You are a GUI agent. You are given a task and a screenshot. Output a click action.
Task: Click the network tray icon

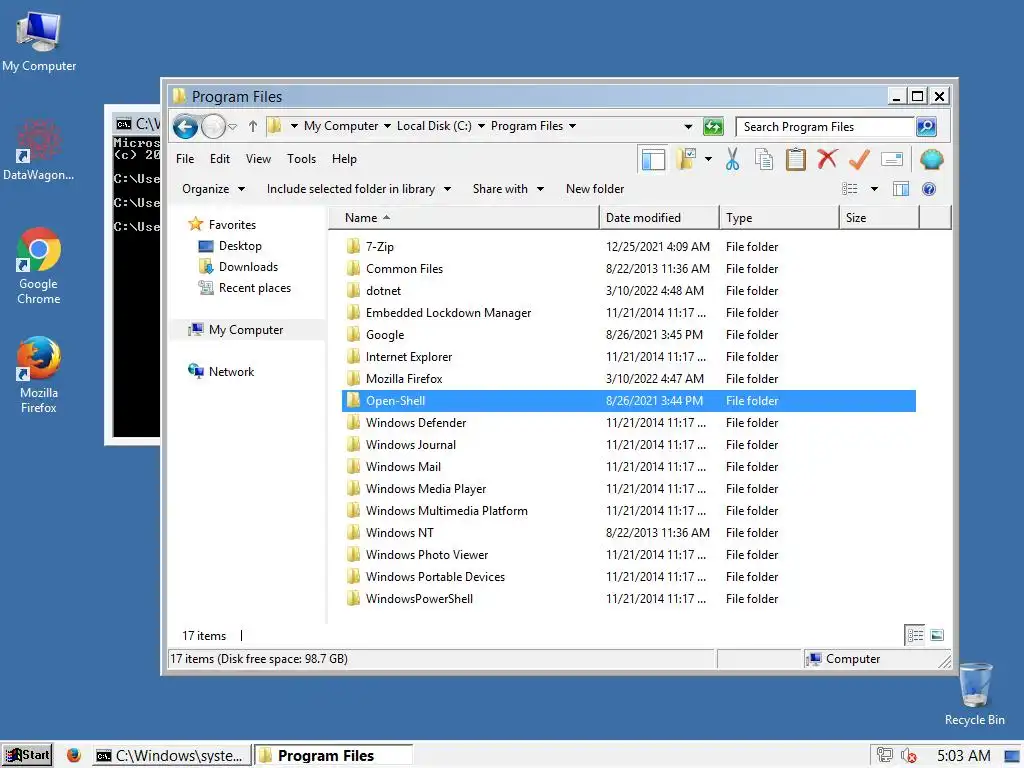pos(885,756)
